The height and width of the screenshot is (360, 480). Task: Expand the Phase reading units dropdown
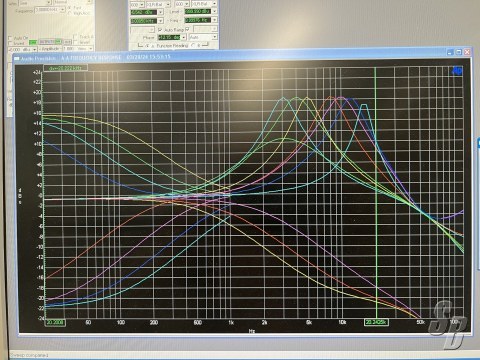pyautogui.click(x=183, y=37)
